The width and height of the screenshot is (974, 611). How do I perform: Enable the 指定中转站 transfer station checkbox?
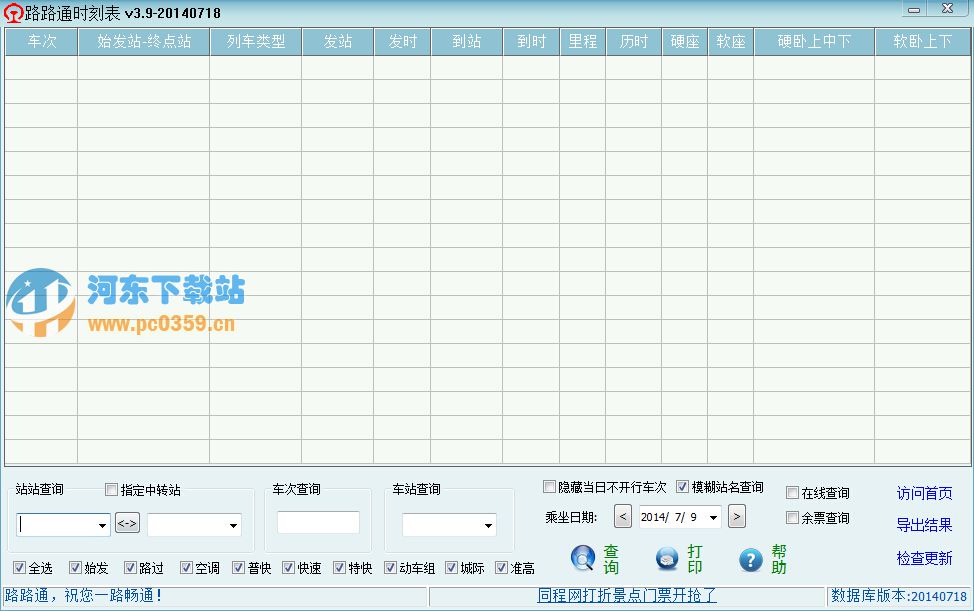(x=111, y=489)
